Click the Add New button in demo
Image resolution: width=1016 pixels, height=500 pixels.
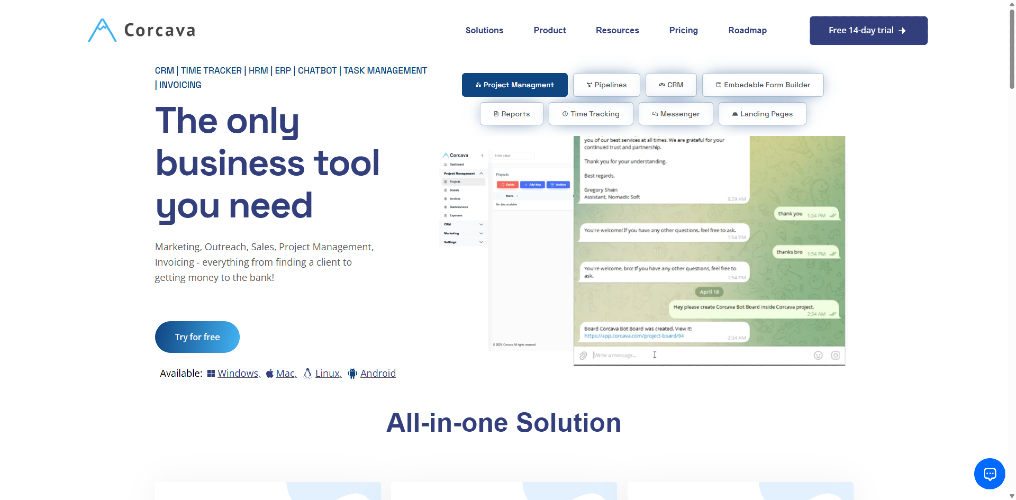pyautogui.click(x=532, y=185)
